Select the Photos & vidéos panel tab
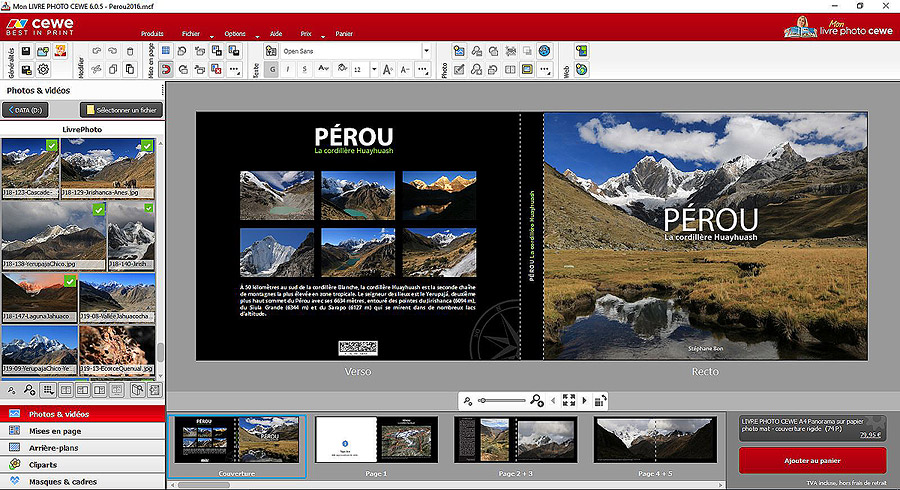 (83, 414)
